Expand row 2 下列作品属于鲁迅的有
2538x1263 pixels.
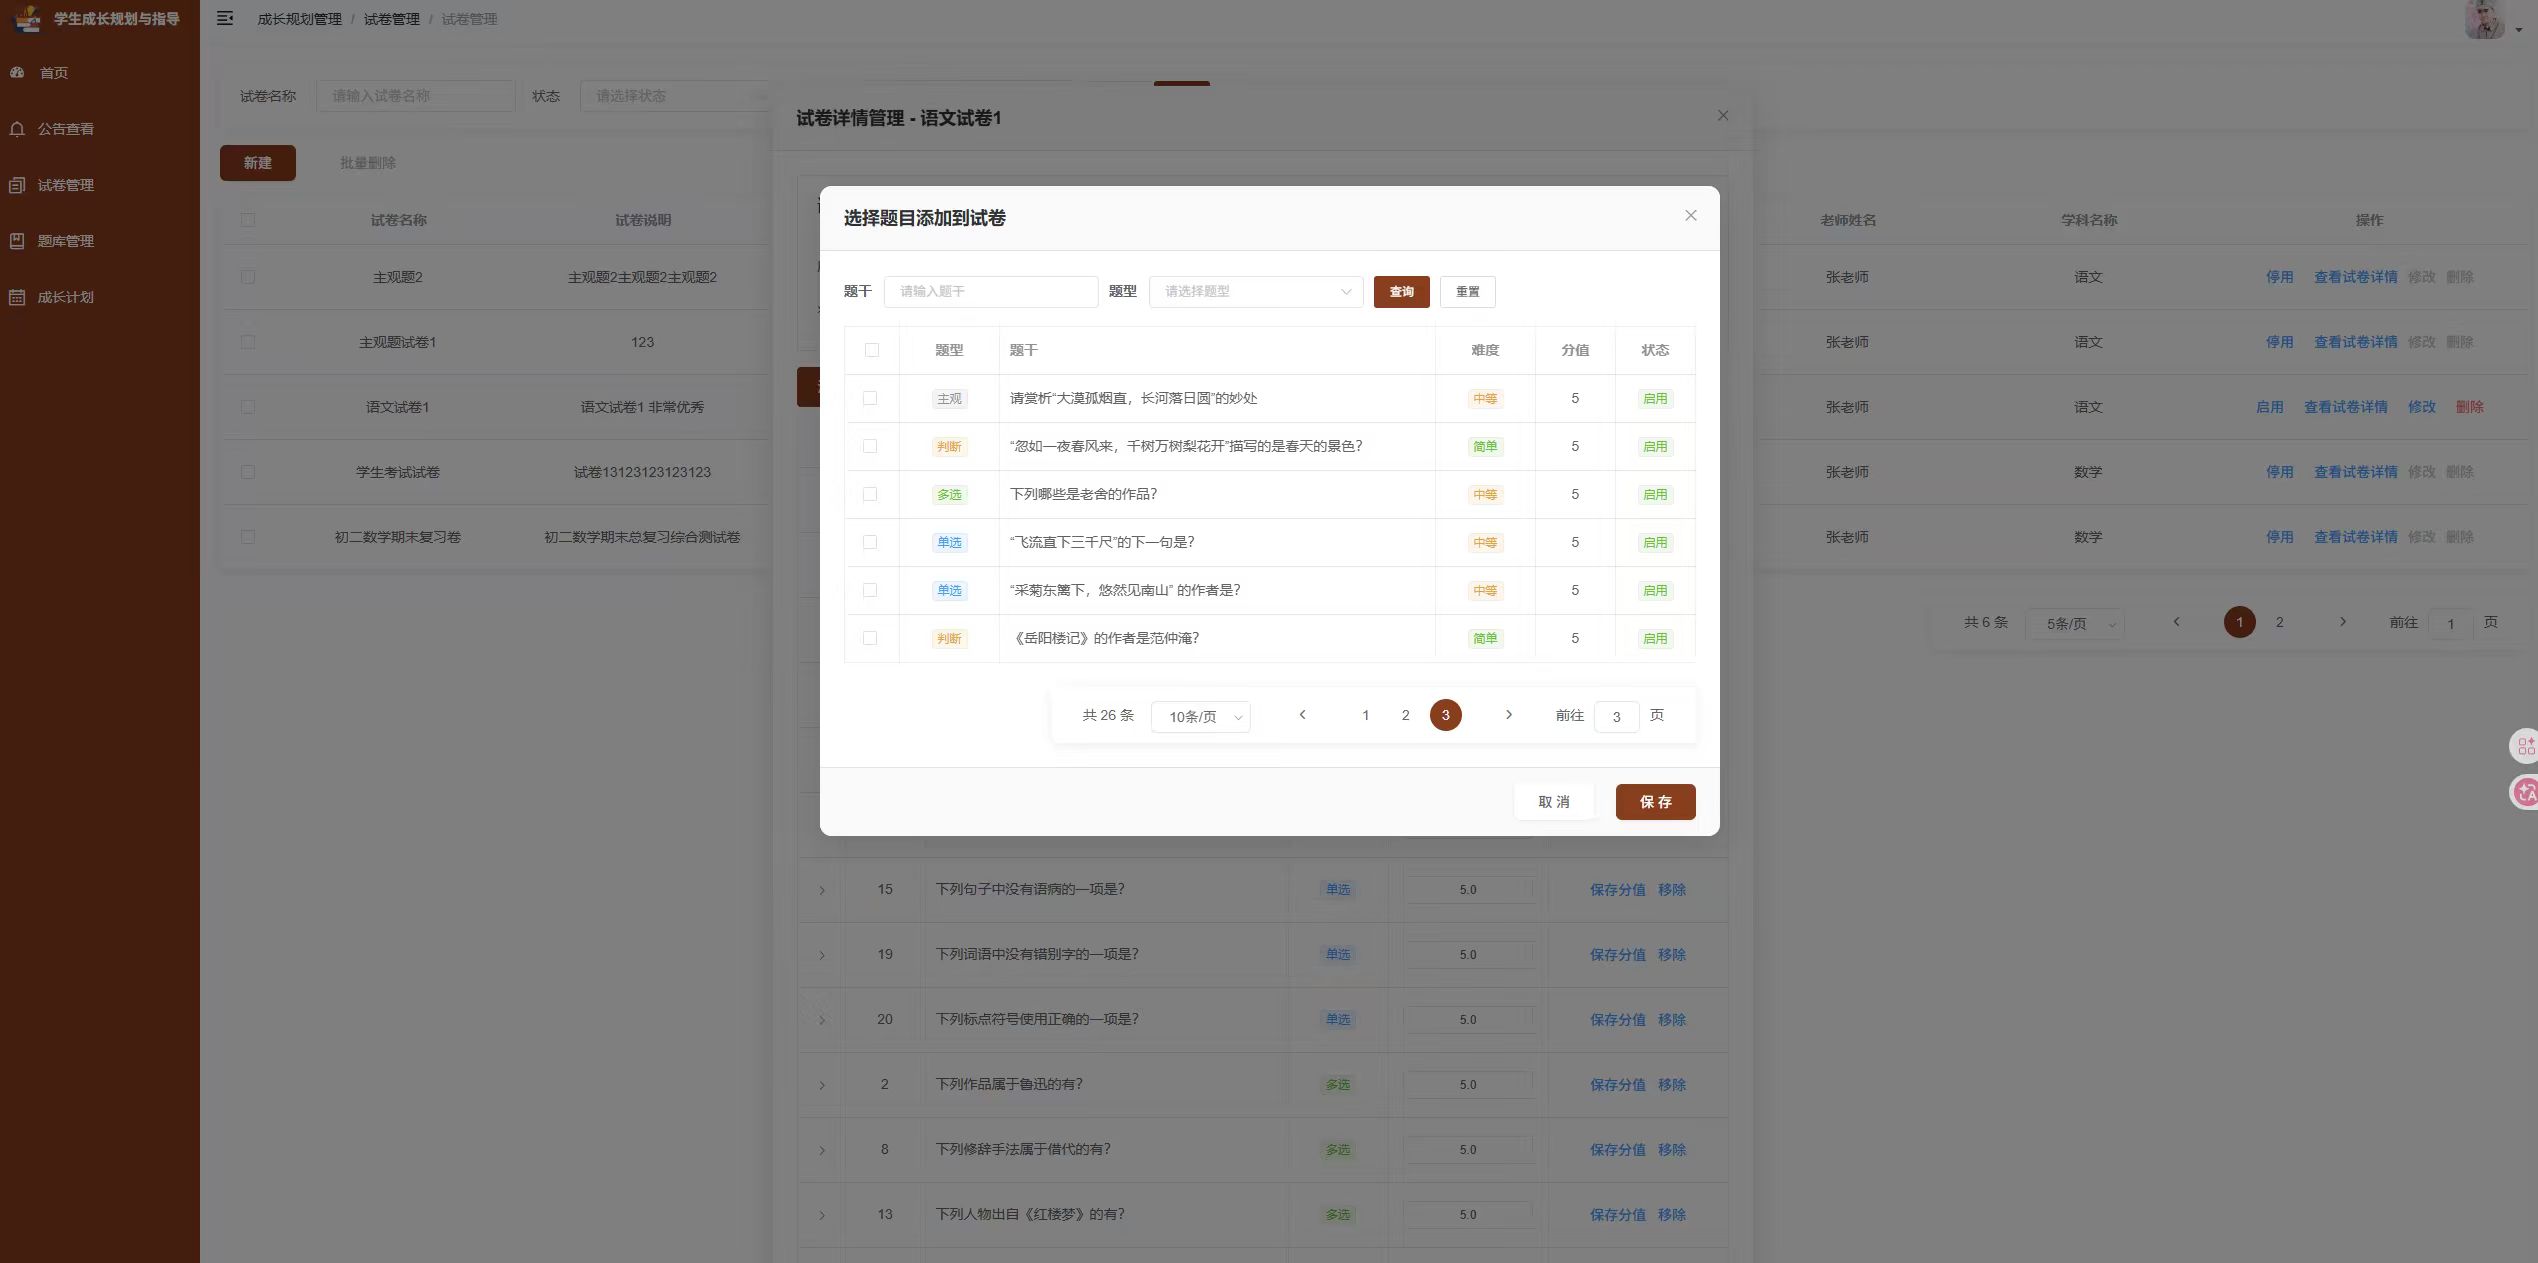[x=822, y=1085]
